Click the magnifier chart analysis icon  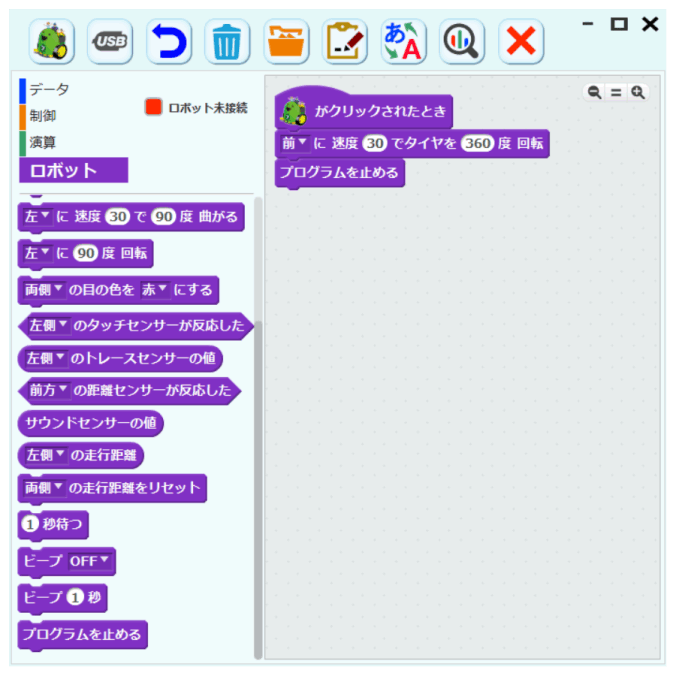pyautogui.click(x=462, y=41)
